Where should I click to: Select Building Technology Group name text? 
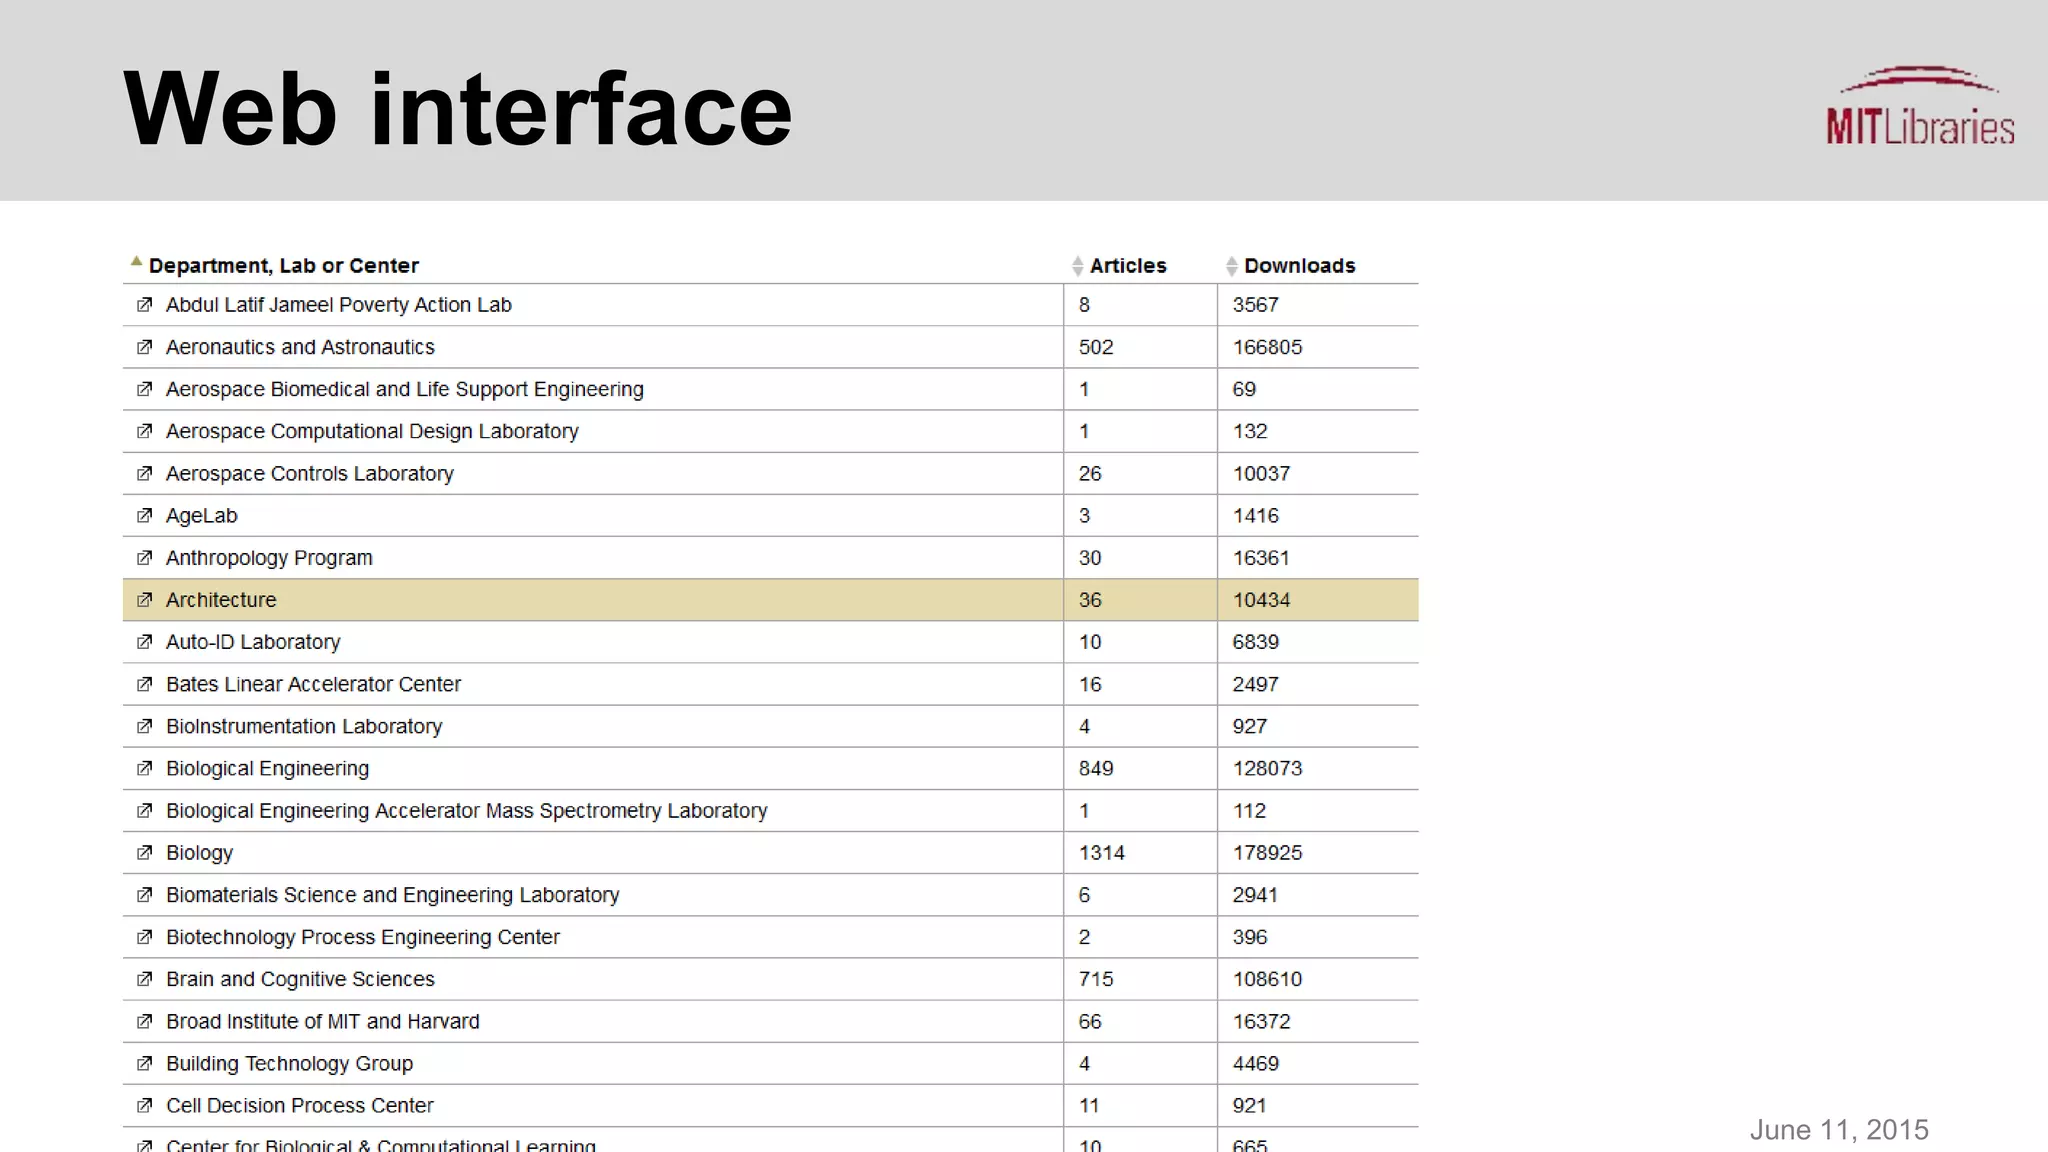click(290, 1064)
